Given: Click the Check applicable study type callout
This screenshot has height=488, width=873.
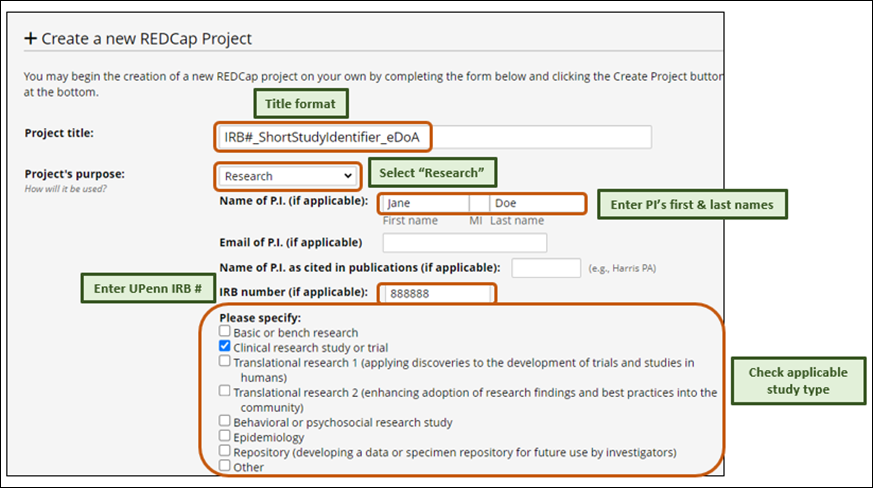Looking at the screenshot, I should 797,380.
